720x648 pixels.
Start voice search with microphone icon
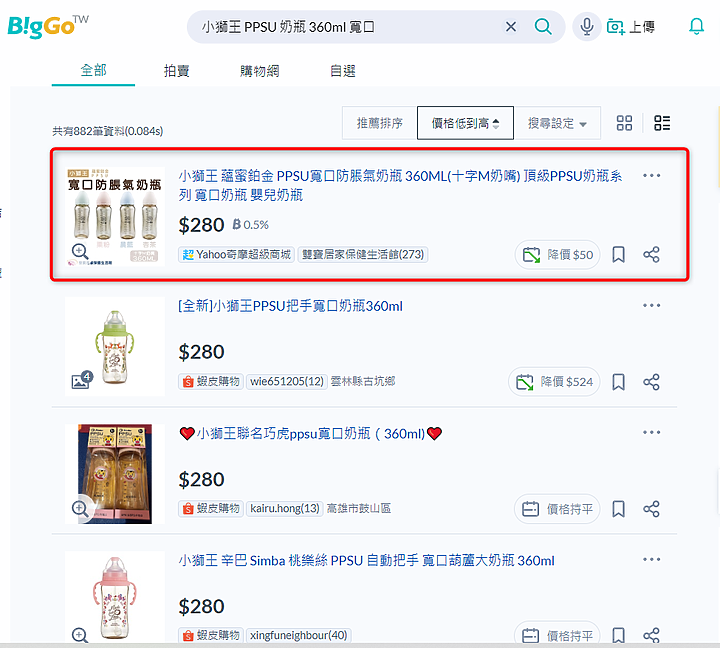pyautogui.click(x=586, y=27)
